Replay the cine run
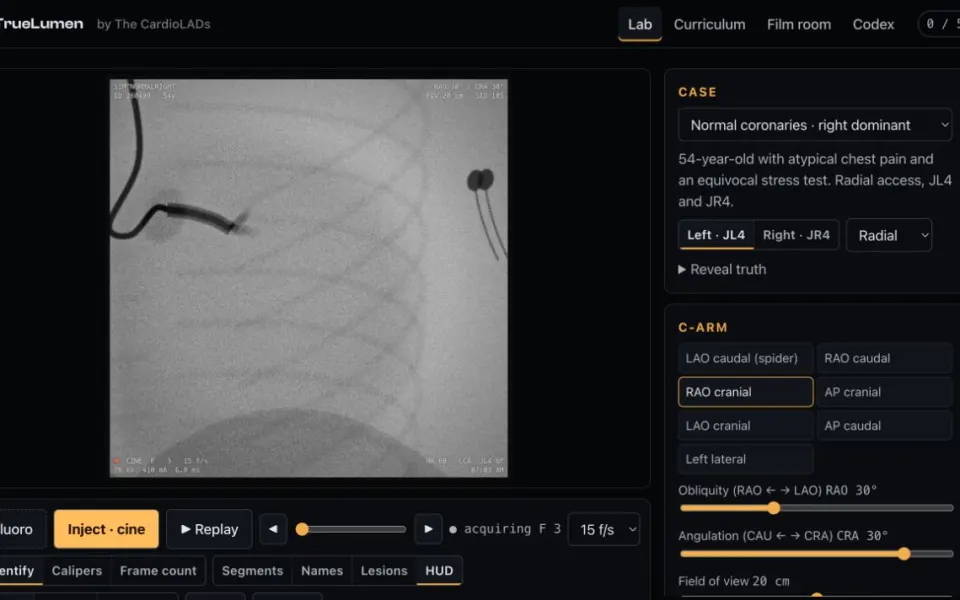The image size is (960, 600). (x=209, y=529)
